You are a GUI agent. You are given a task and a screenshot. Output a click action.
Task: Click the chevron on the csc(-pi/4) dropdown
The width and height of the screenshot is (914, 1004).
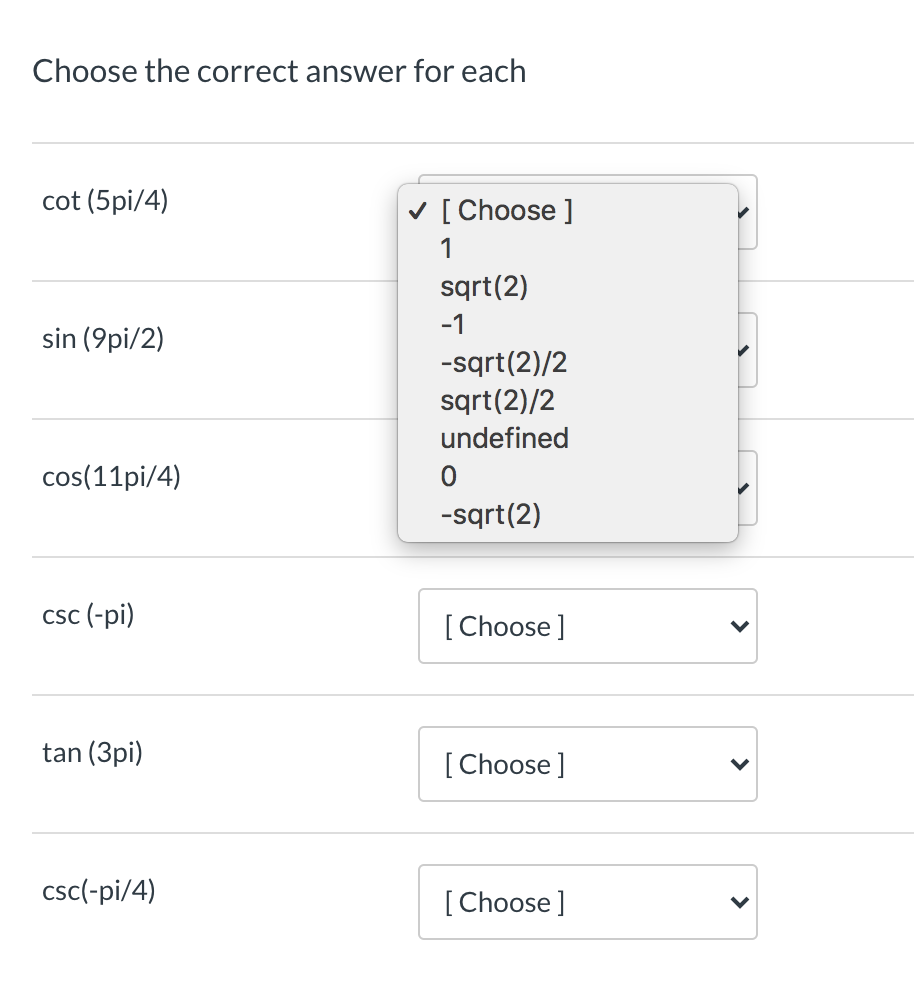click(x=739, y=902)
